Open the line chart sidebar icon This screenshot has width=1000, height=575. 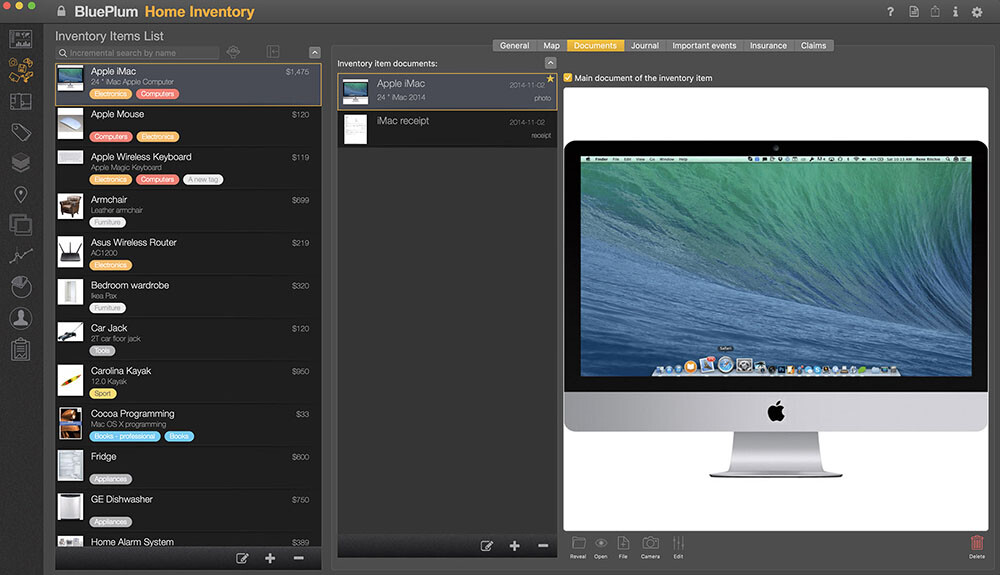[20, 256]
